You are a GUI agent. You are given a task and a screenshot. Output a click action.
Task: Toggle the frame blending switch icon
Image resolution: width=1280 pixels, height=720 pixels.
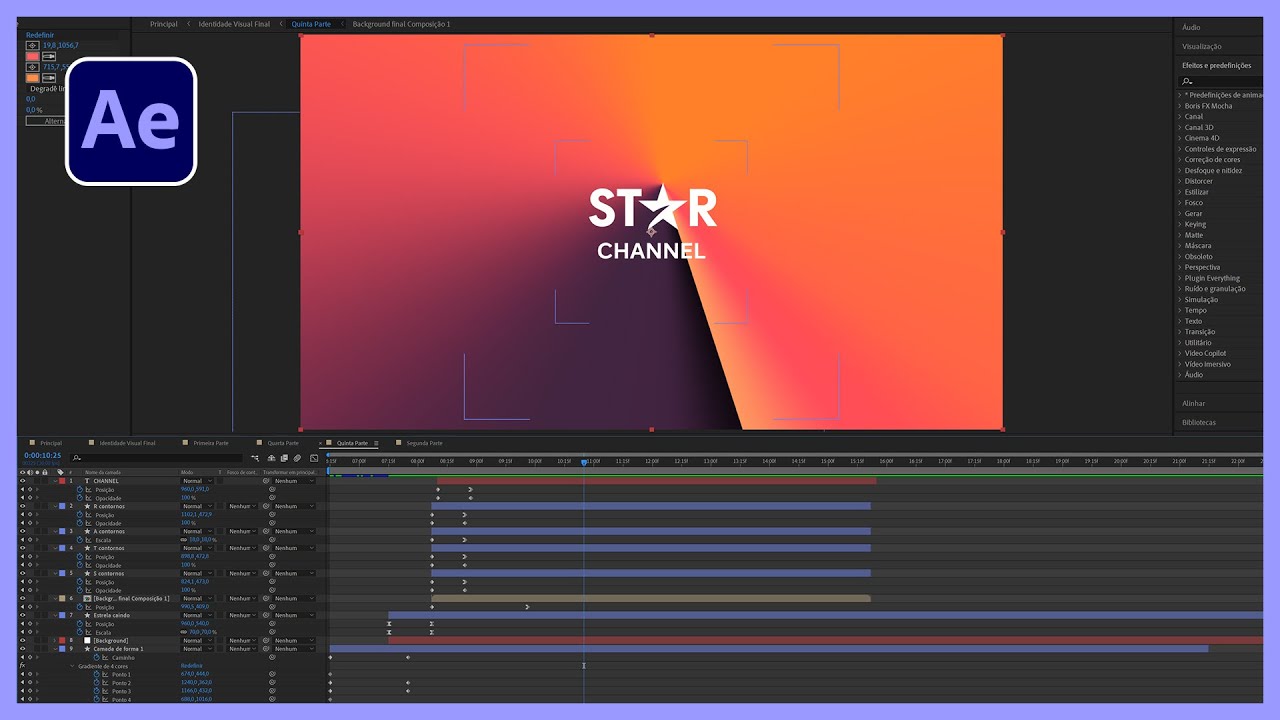pyautogui.click(x=284, y=458)
